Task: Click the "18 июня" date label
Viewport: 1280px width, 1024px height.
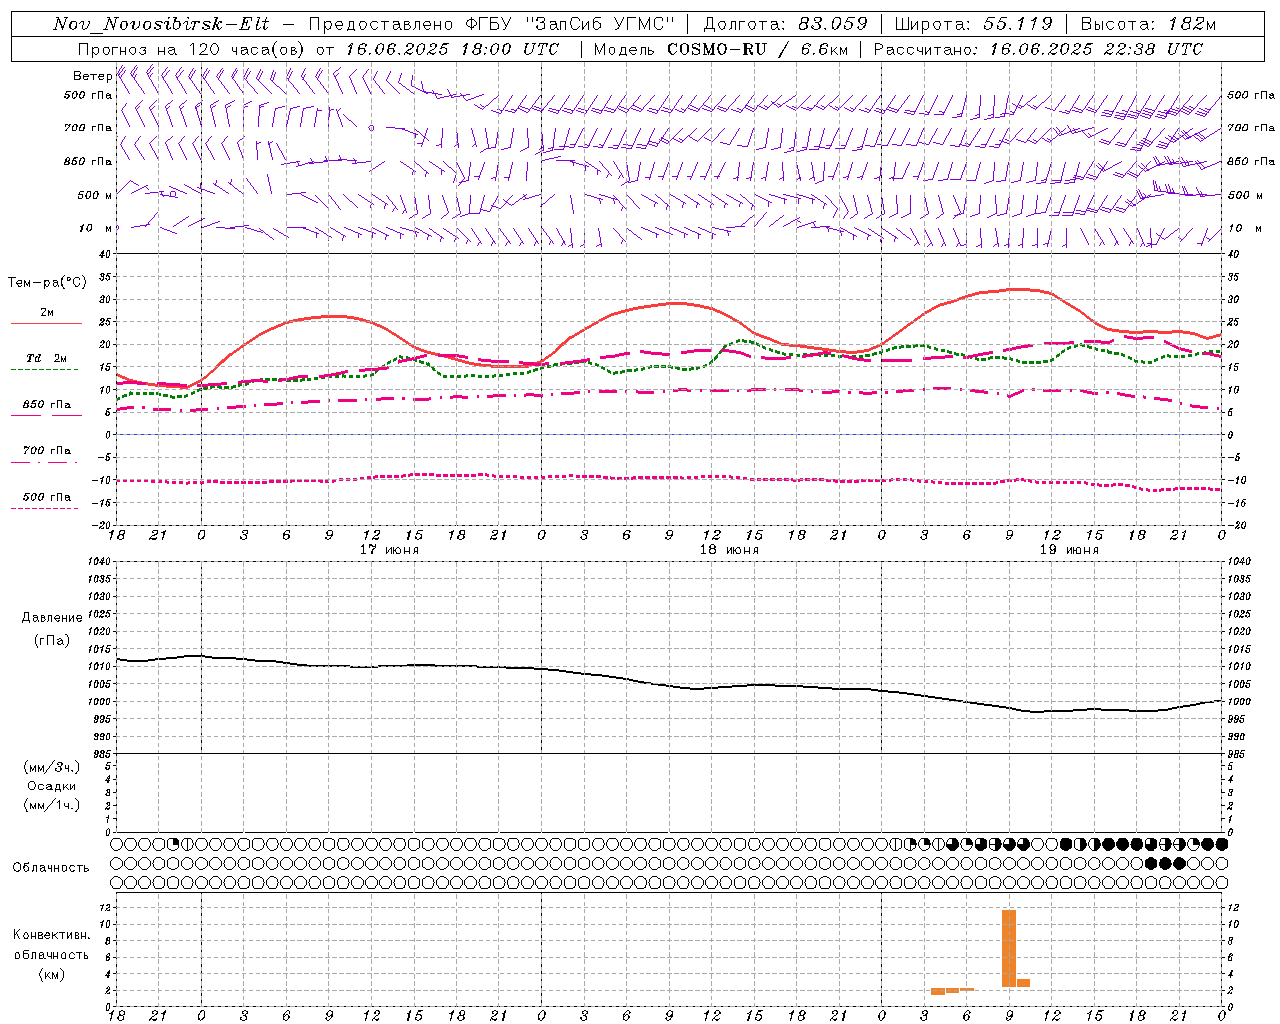Action: (729, 550)
